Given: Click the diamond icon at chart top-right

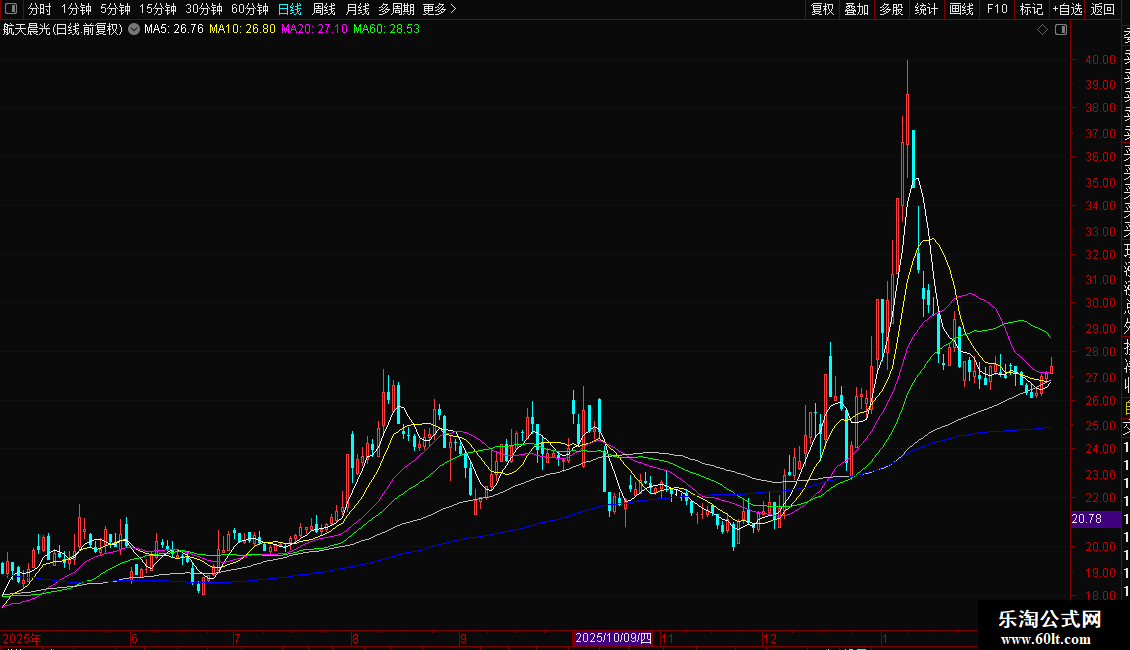Looking at the screenshot, I should [x=1042, y=30].
